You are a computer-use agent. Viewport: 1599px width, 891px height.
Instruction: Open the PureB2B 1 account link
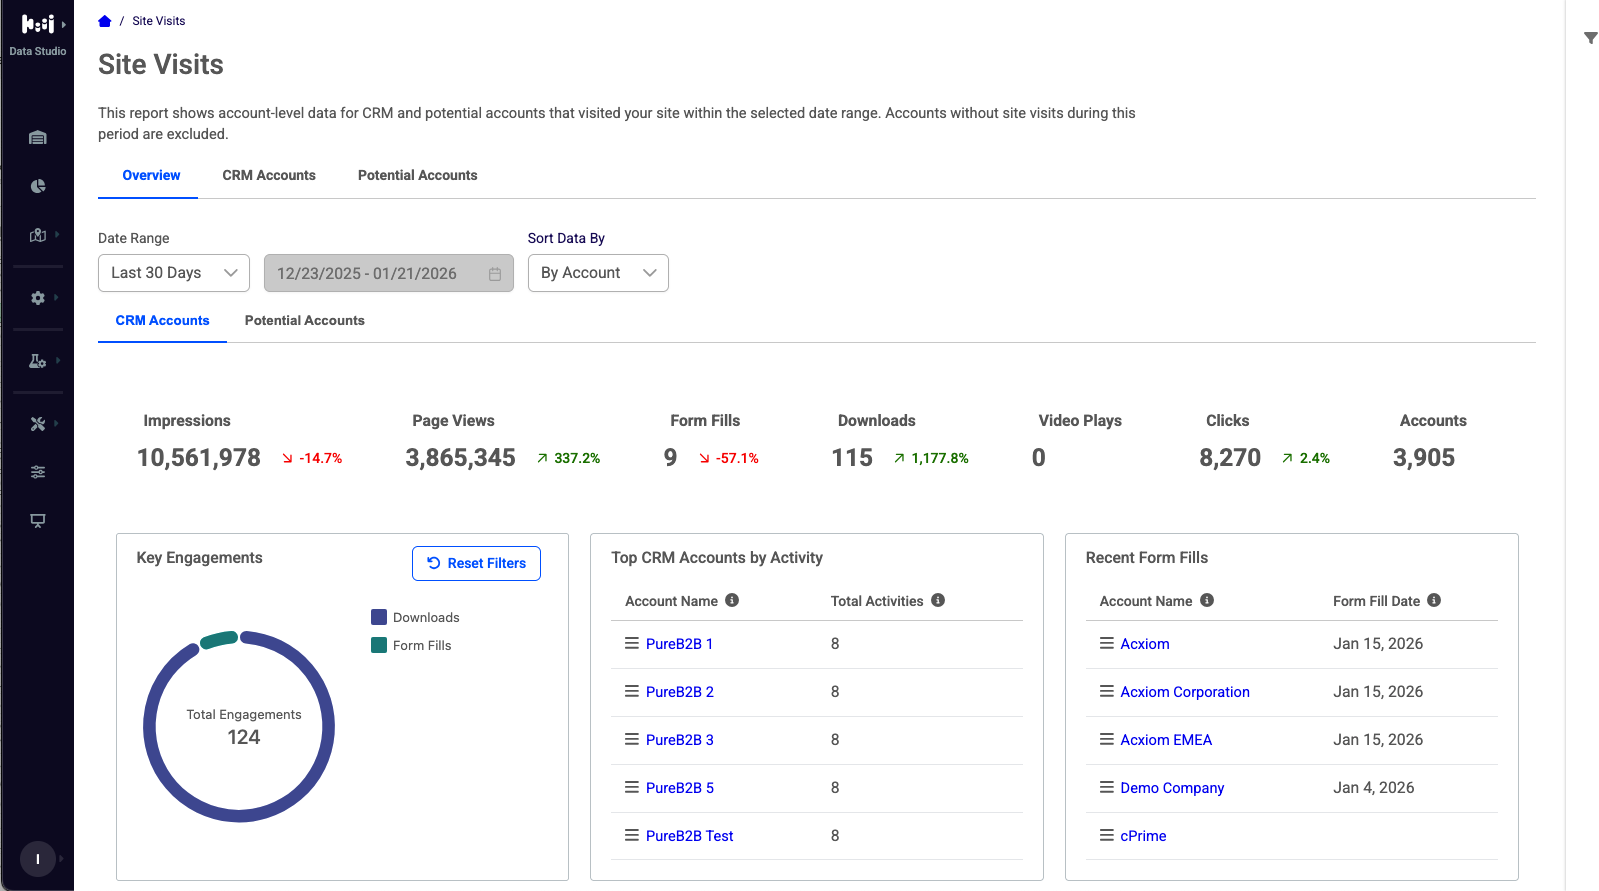pos(679,644)
